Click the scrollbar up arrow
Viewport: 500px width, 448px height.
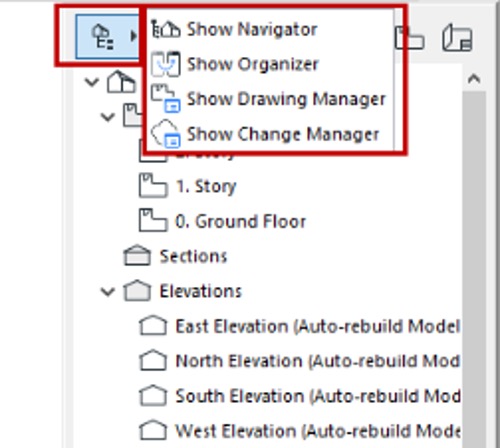point(474,79)
